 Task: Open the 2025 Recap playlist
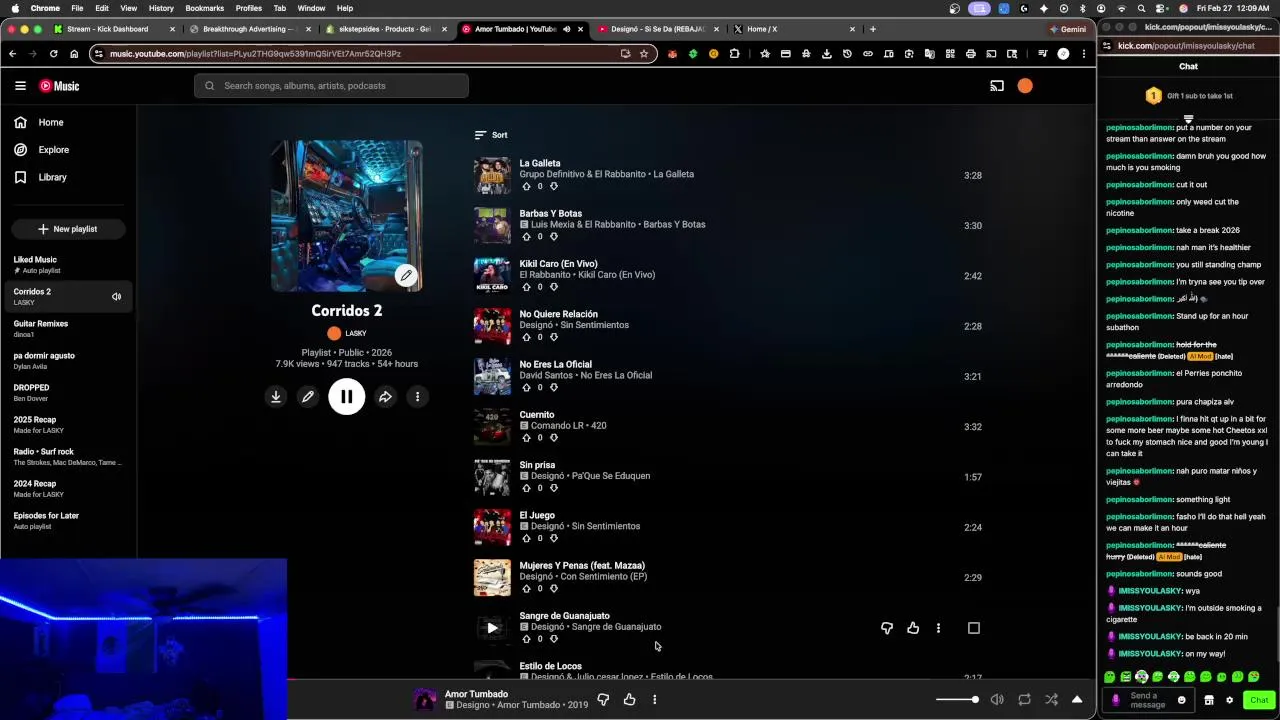tap(66, 424)
